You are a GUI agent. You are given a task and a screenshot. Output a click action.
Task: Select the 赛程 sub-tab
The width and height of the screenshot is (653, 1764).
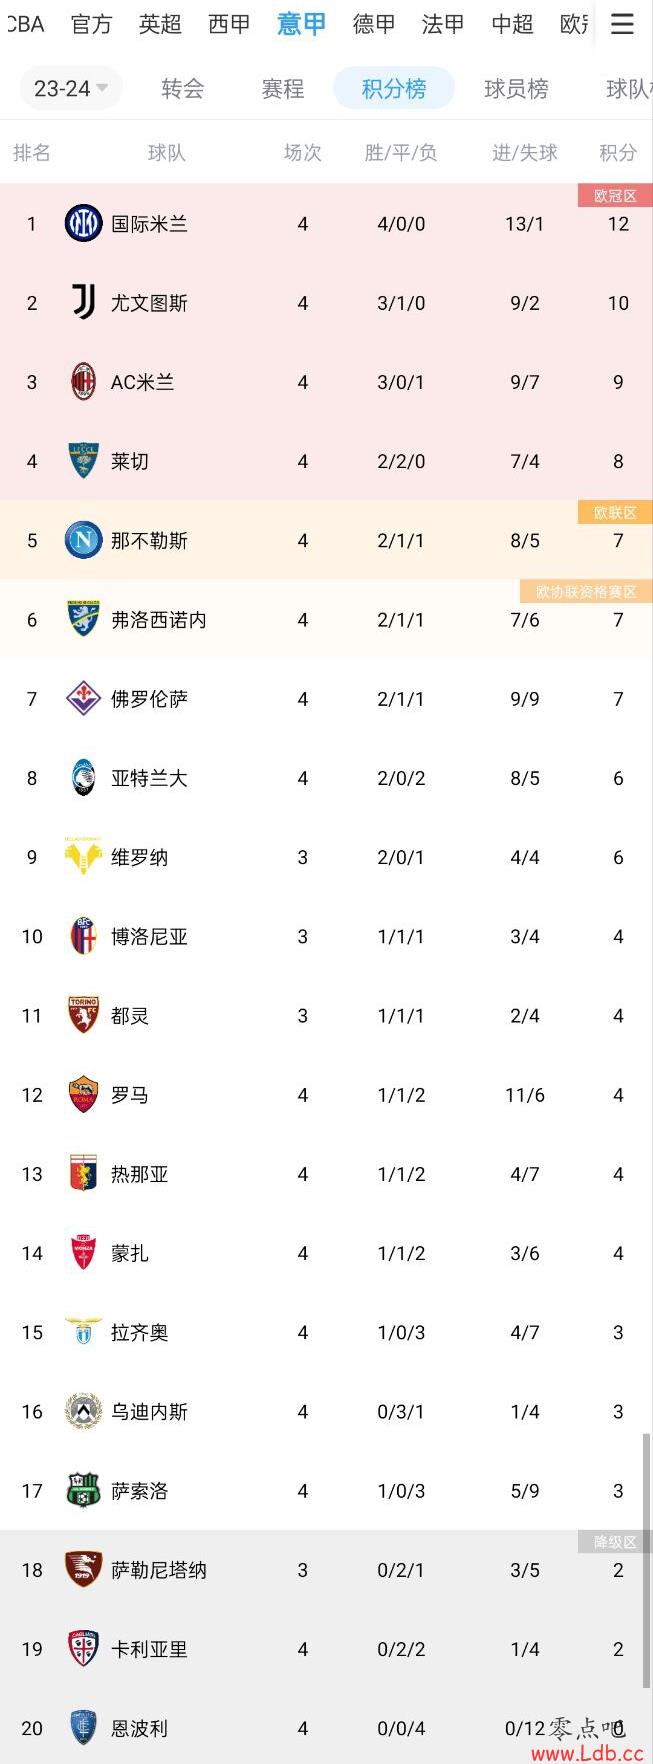click(283, 89)
